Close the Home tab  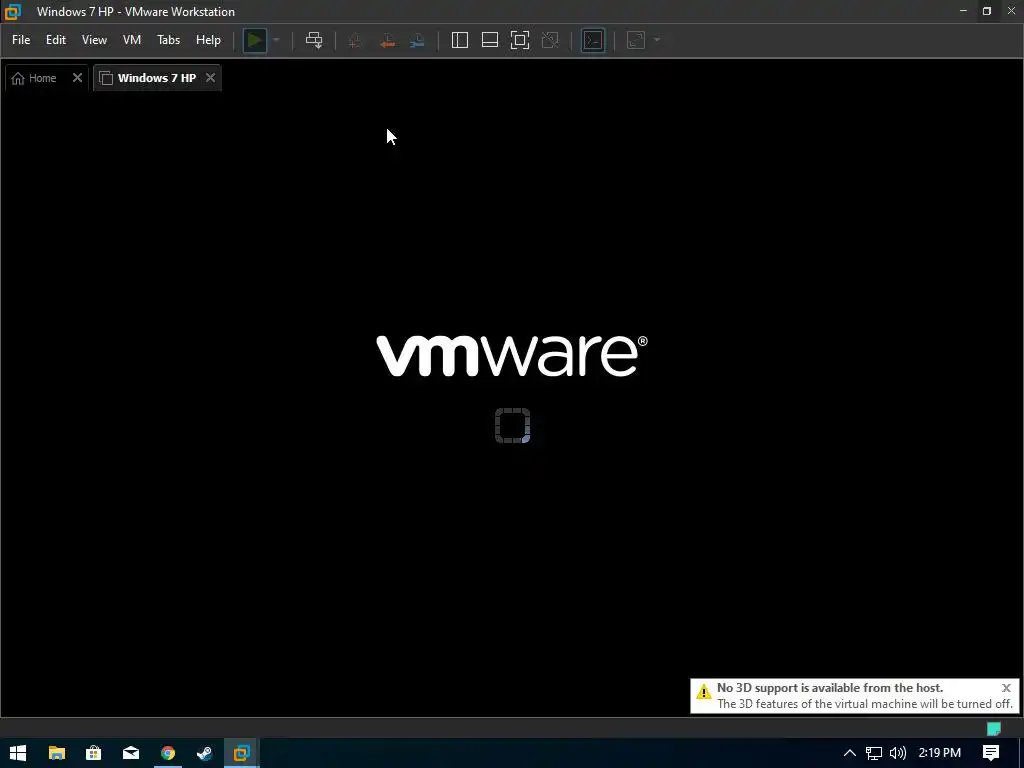pos(77,78)
